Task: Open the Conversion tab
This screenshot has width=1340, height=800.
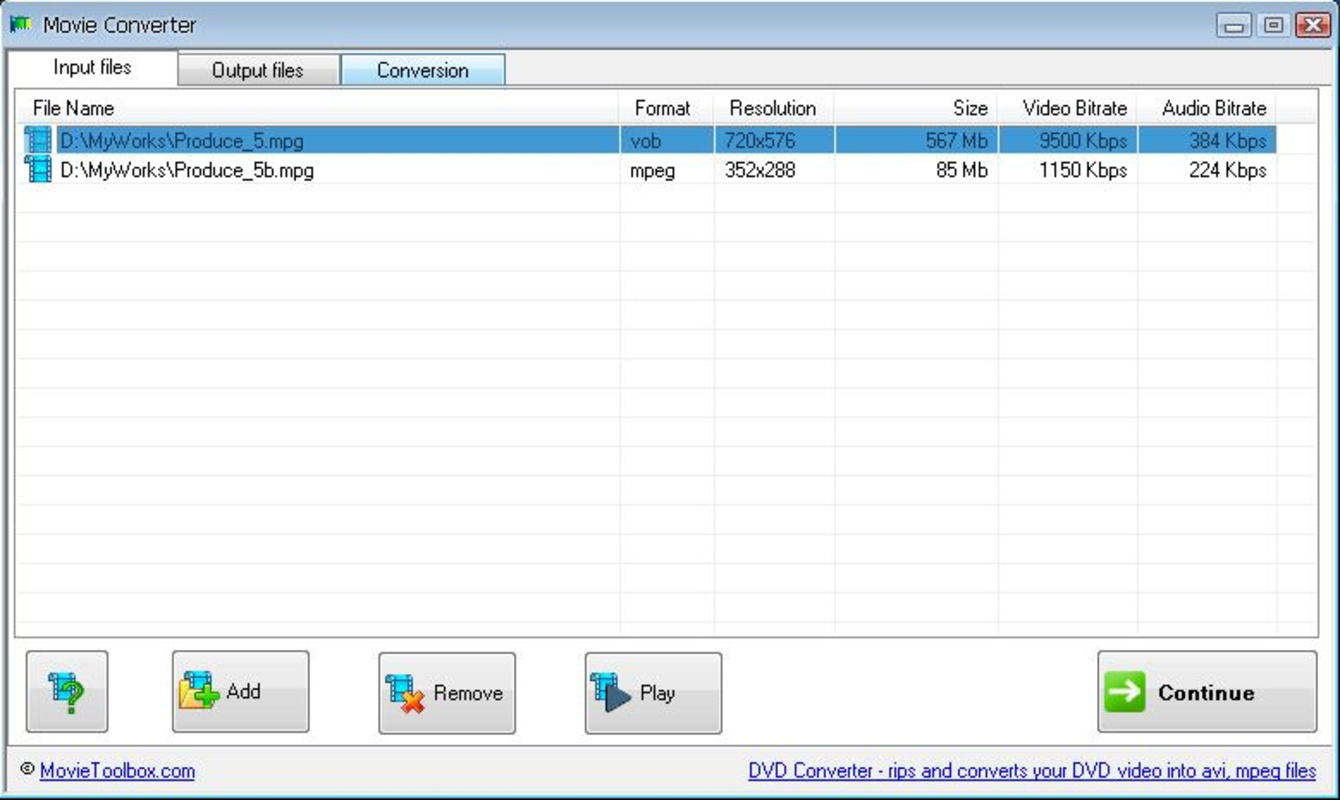Action: (423, 70)
